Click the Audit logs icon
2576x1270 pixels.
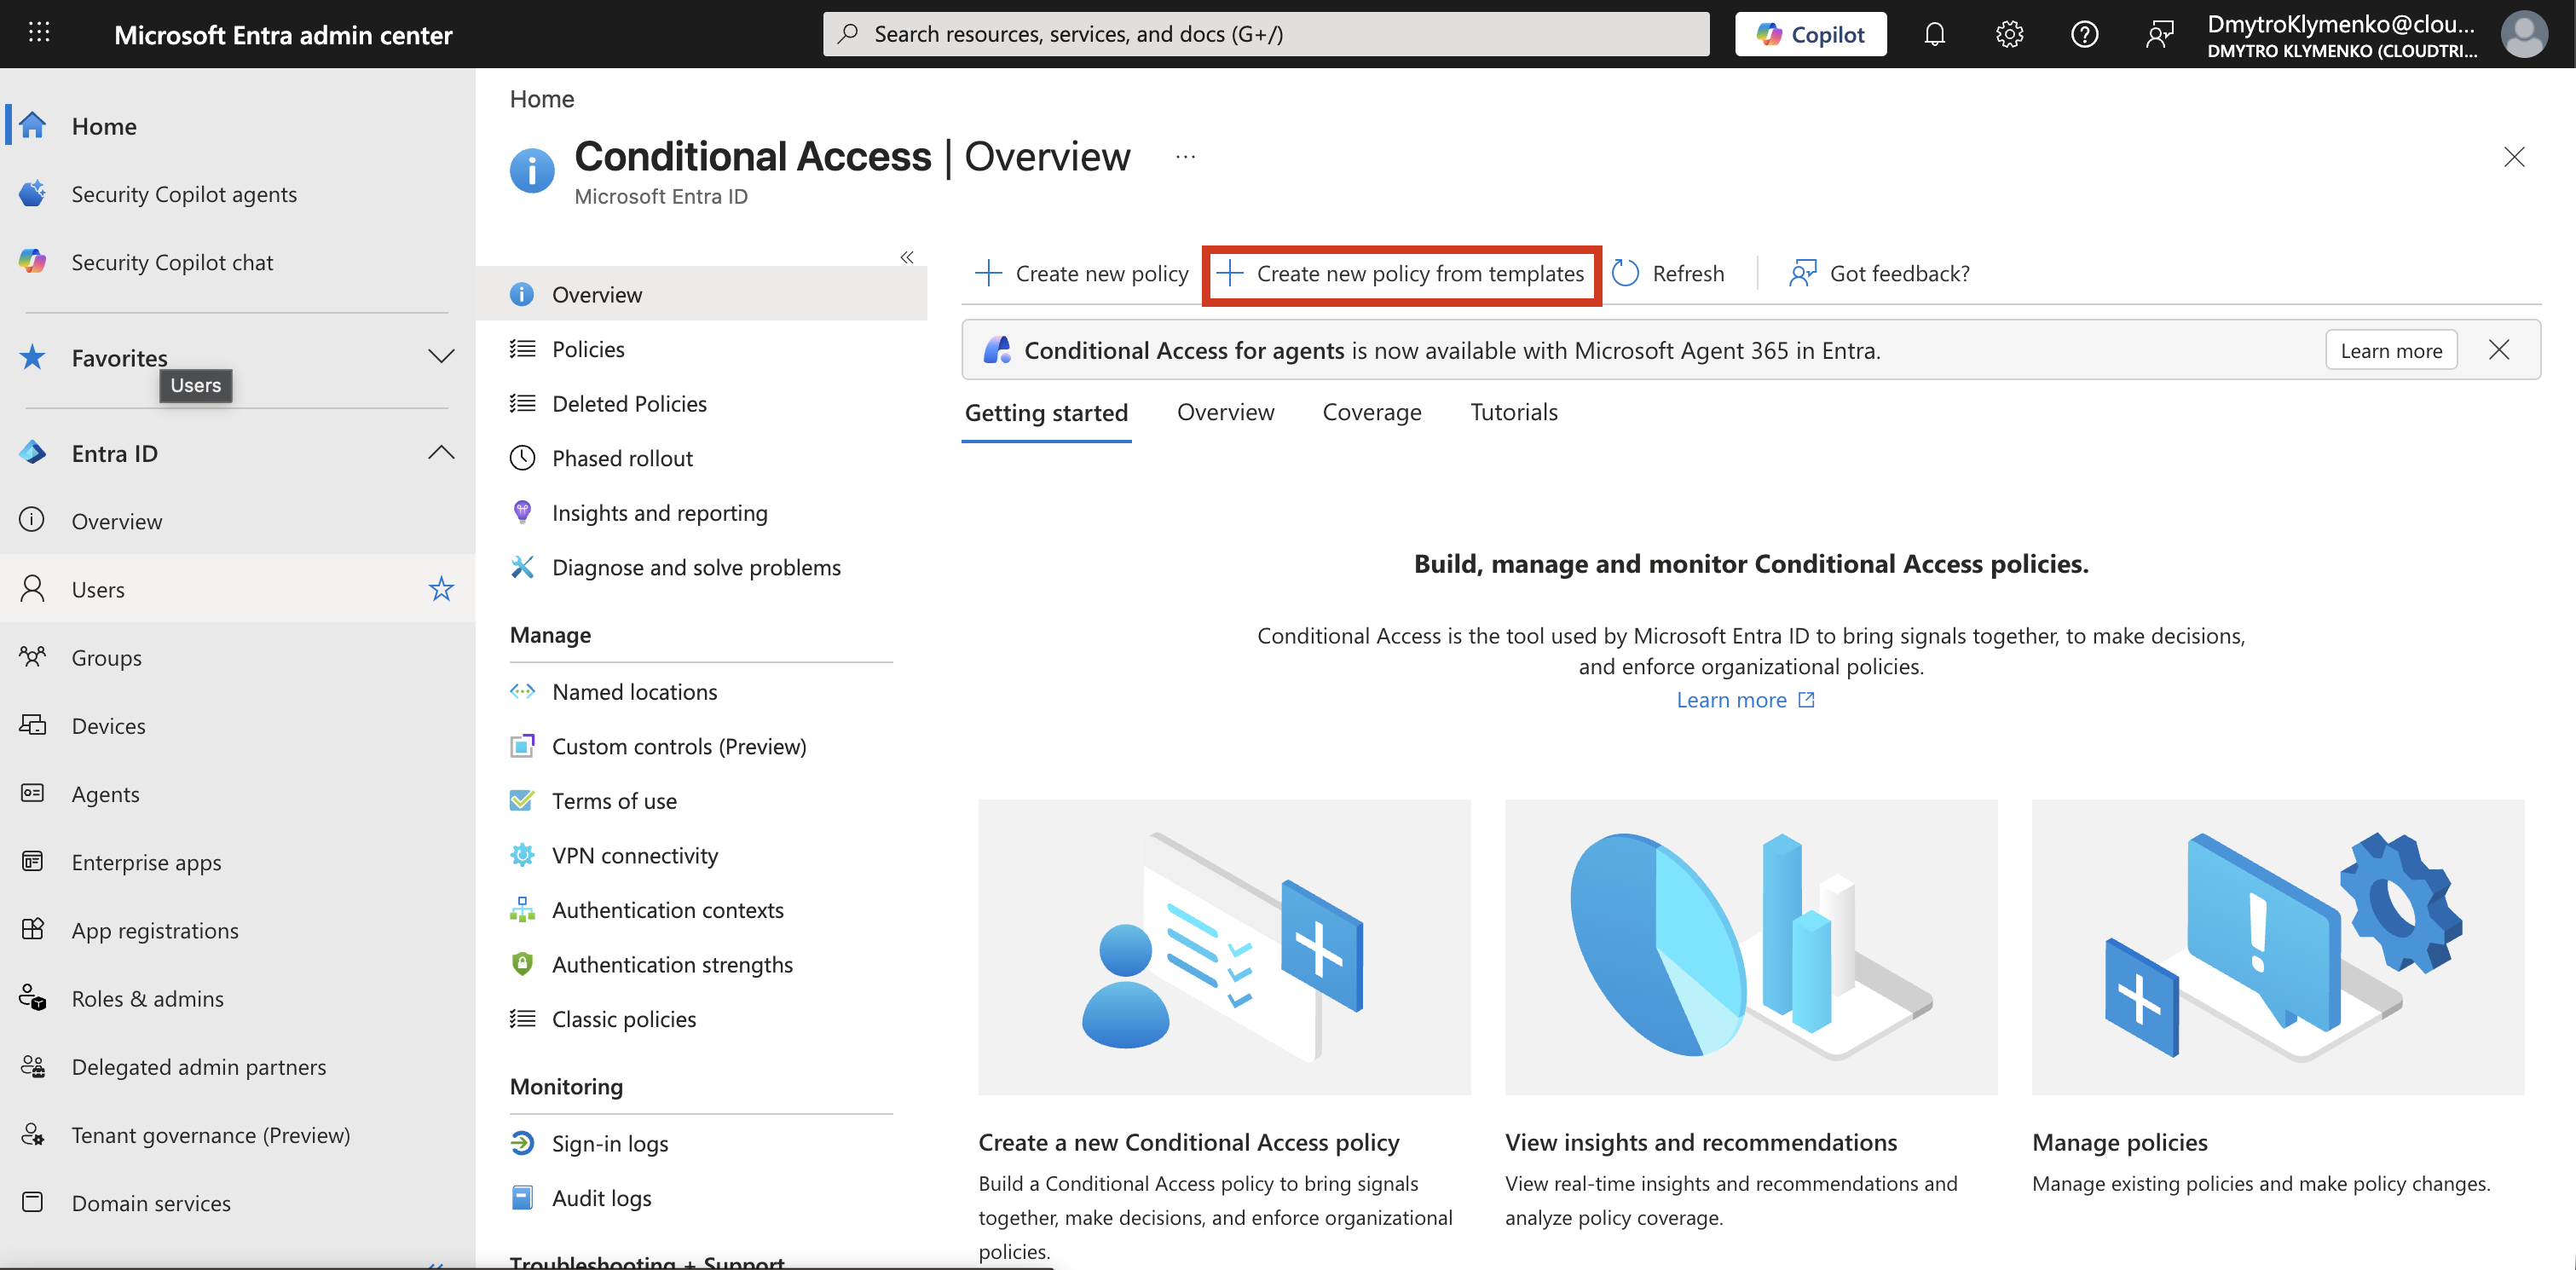522,1197
